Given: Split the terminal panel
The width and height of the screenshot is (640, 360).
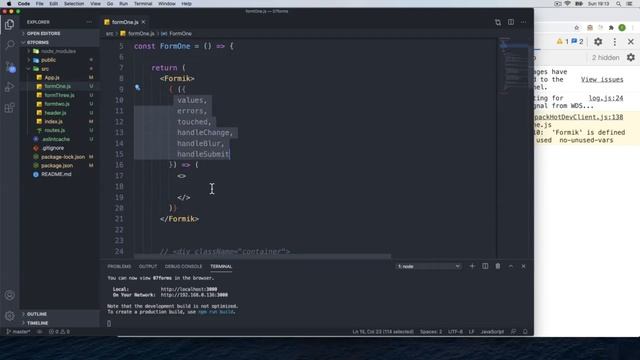Looking at the screenshot, I should pyautogui.click(x=485, y=266).
